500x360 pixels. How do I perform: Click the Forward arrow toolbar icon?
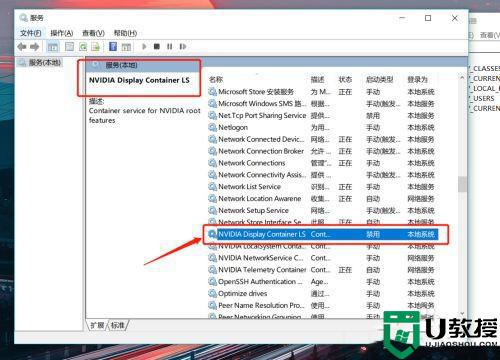click(35, 47)
